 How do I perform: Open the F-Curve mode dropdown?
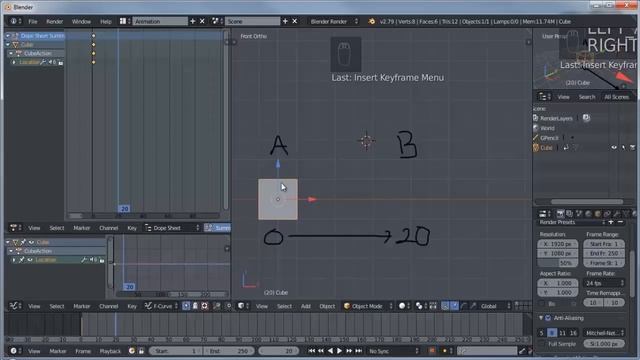pos(161,306)
